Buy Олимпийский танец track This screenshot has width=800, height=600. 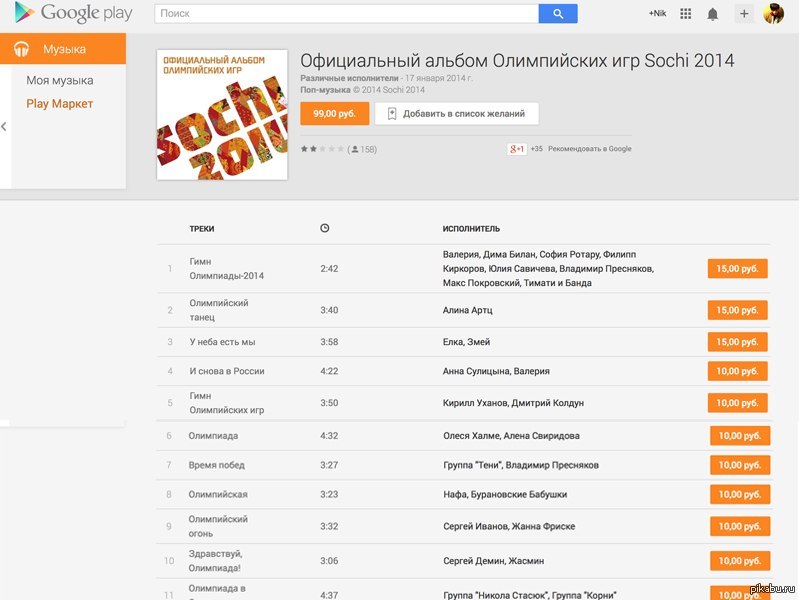(x=737, y=310)
